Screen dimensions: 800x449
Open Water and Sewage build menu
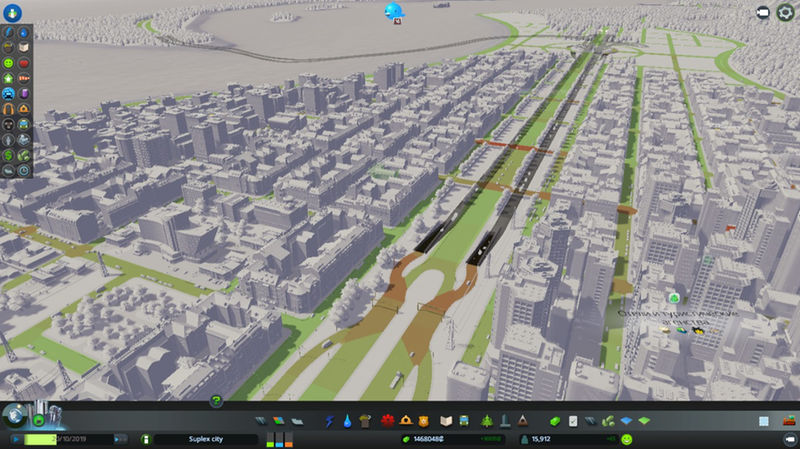click(x=347, y=421)
